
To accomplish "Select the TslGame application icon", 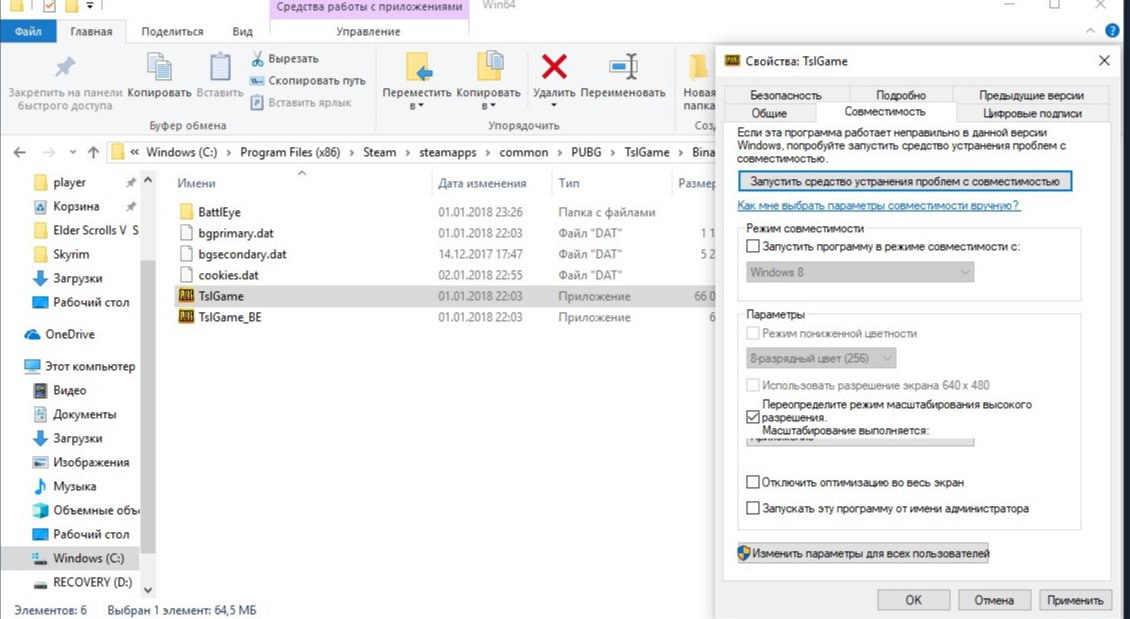I will tap(186, 295).
